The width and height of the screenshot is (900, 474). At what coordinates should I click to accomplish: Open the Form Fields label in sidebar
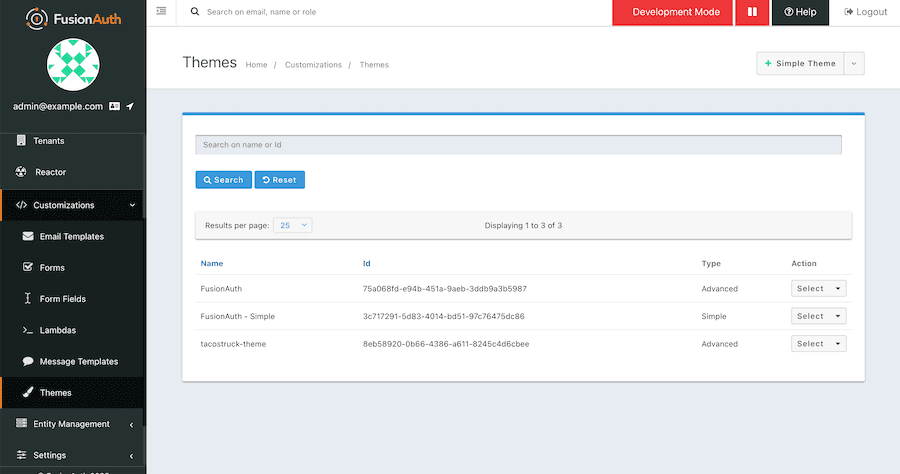(x=63, y=299)
